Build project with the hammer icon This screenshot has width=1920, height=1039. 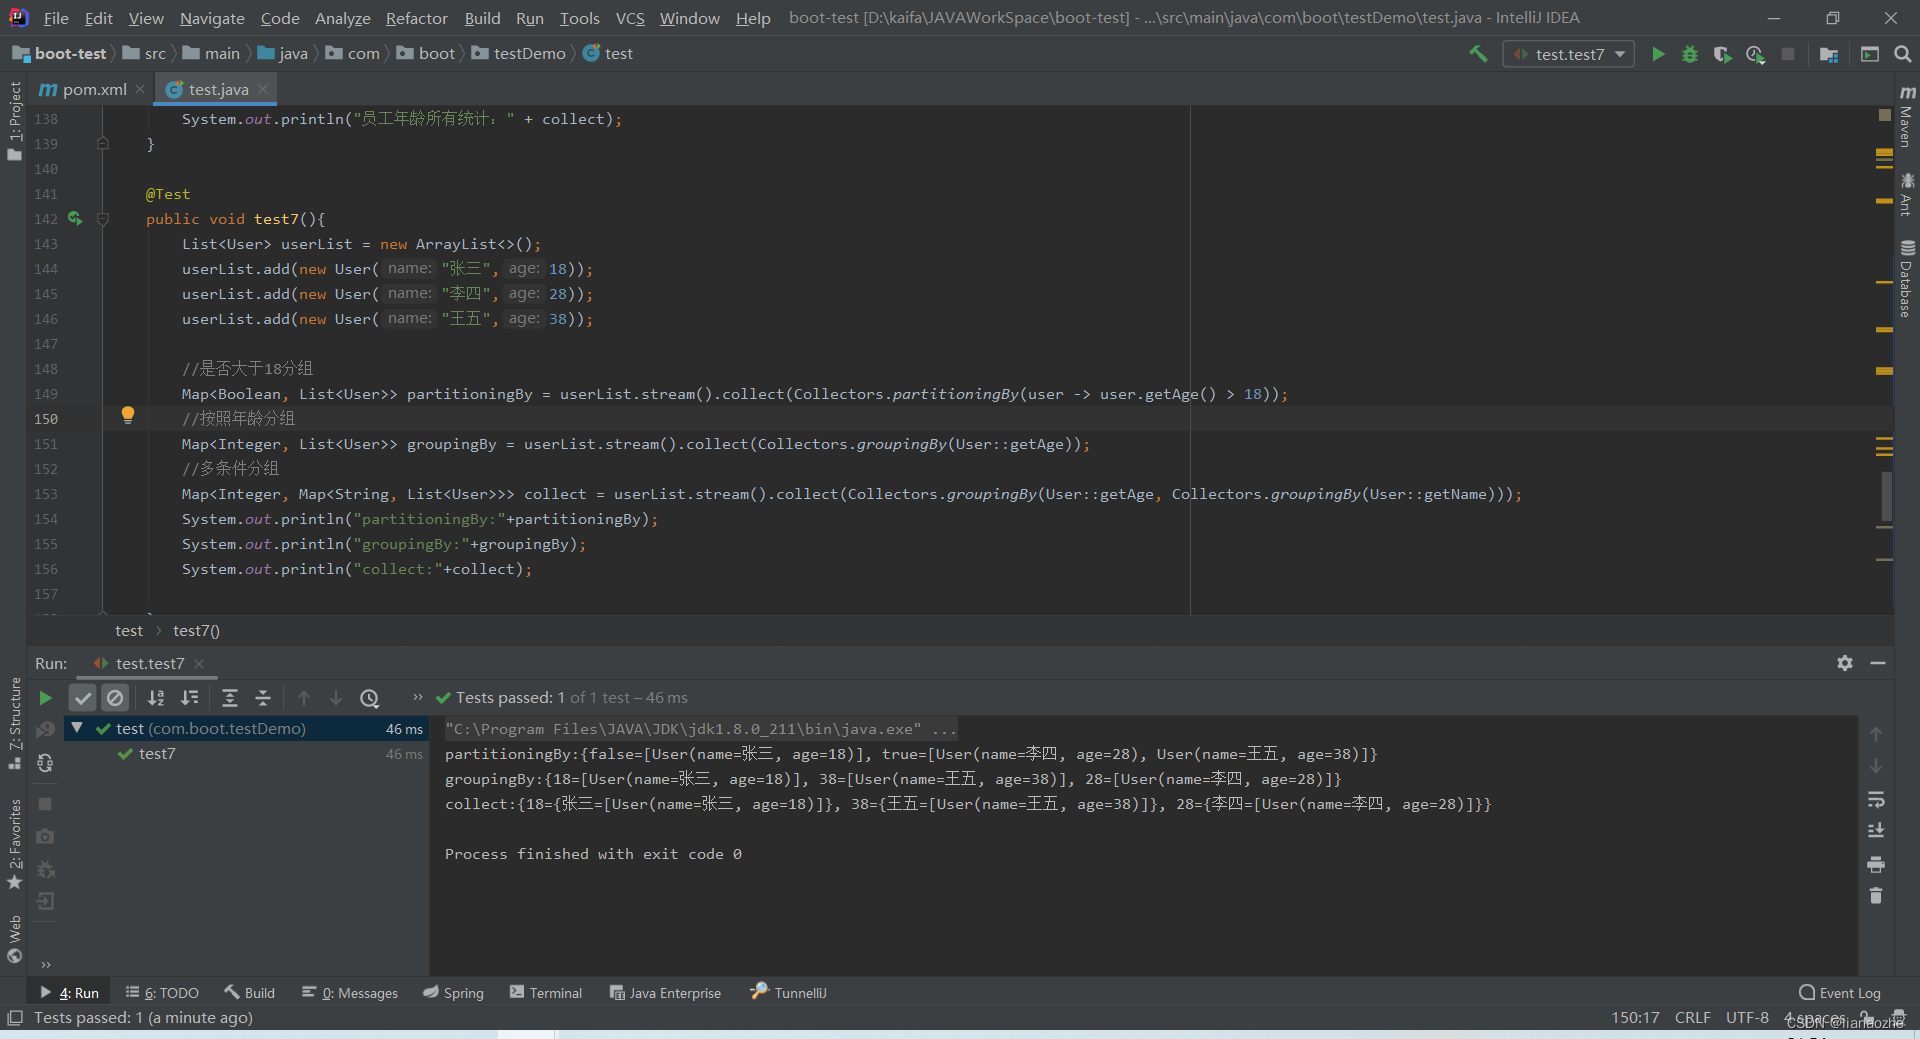(x=1478, y=54)
